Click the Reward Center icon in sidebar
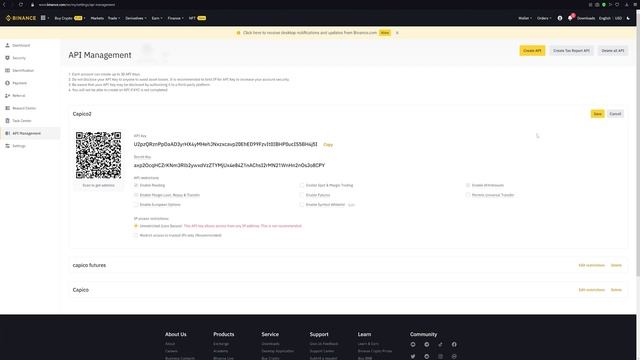 pos(7,108)
